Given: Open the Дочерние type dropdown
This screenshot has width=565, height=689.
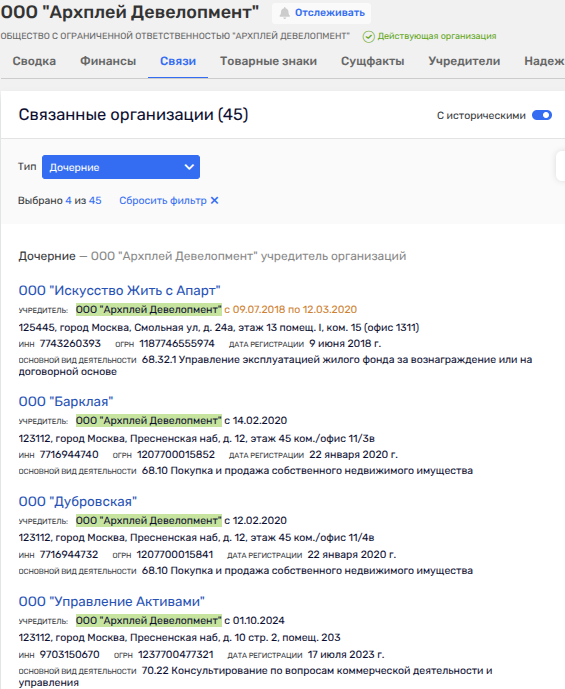Looking at the screenshot, I should pos(121,167).
